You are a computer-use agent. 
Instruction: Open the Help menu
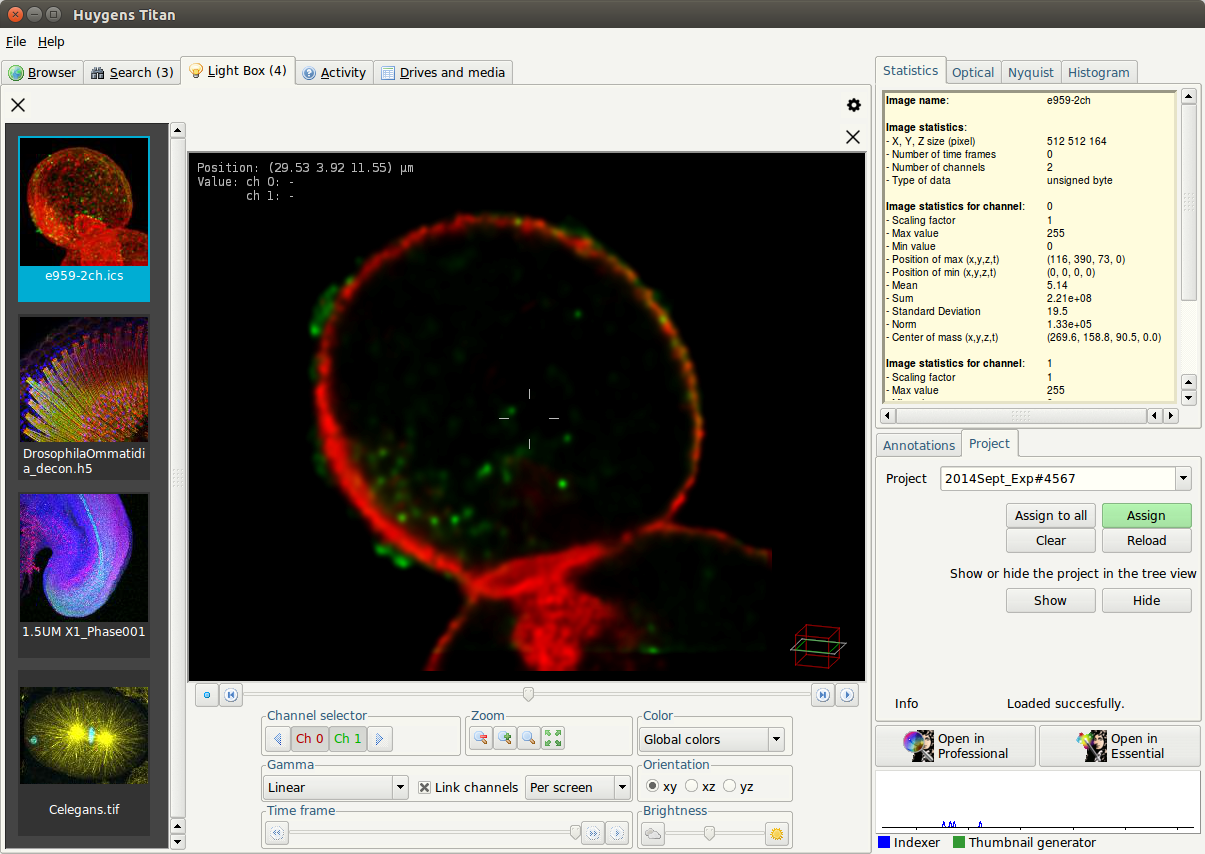pyautogui.click(x=51, y=42)
